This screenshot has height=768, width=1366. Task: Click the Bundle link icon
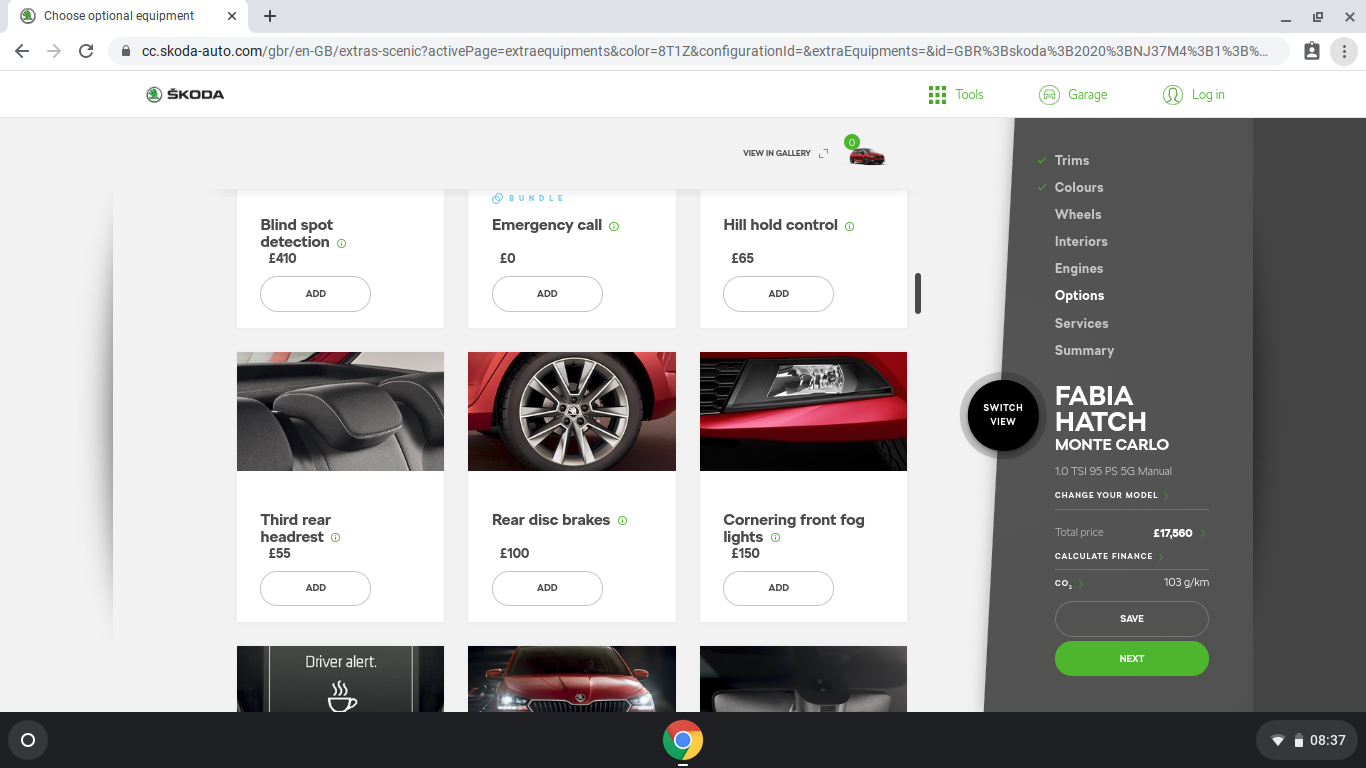click(497, 198)
